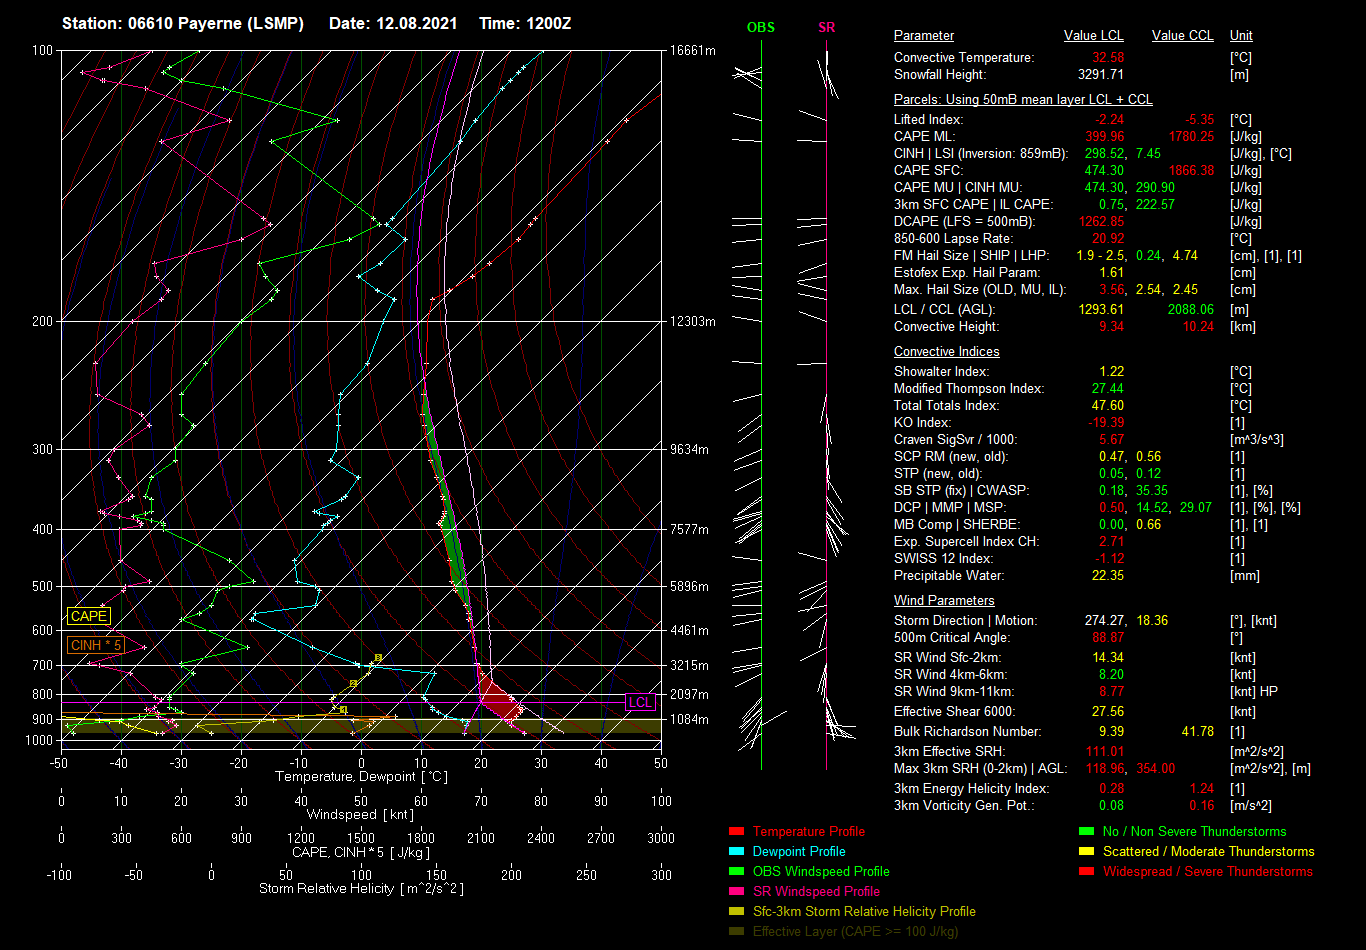This screenshot has height=950, width=1366.
Task: Select the green OBS Windspeed Profile swatch
Action: pyautogui.click(x=737, y=872)
